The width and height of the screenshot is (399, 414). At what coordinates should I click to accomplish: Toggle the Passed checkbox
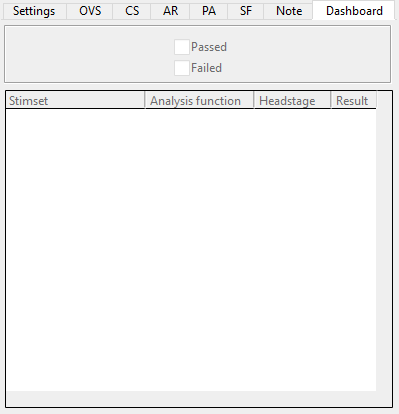point(182,47)
